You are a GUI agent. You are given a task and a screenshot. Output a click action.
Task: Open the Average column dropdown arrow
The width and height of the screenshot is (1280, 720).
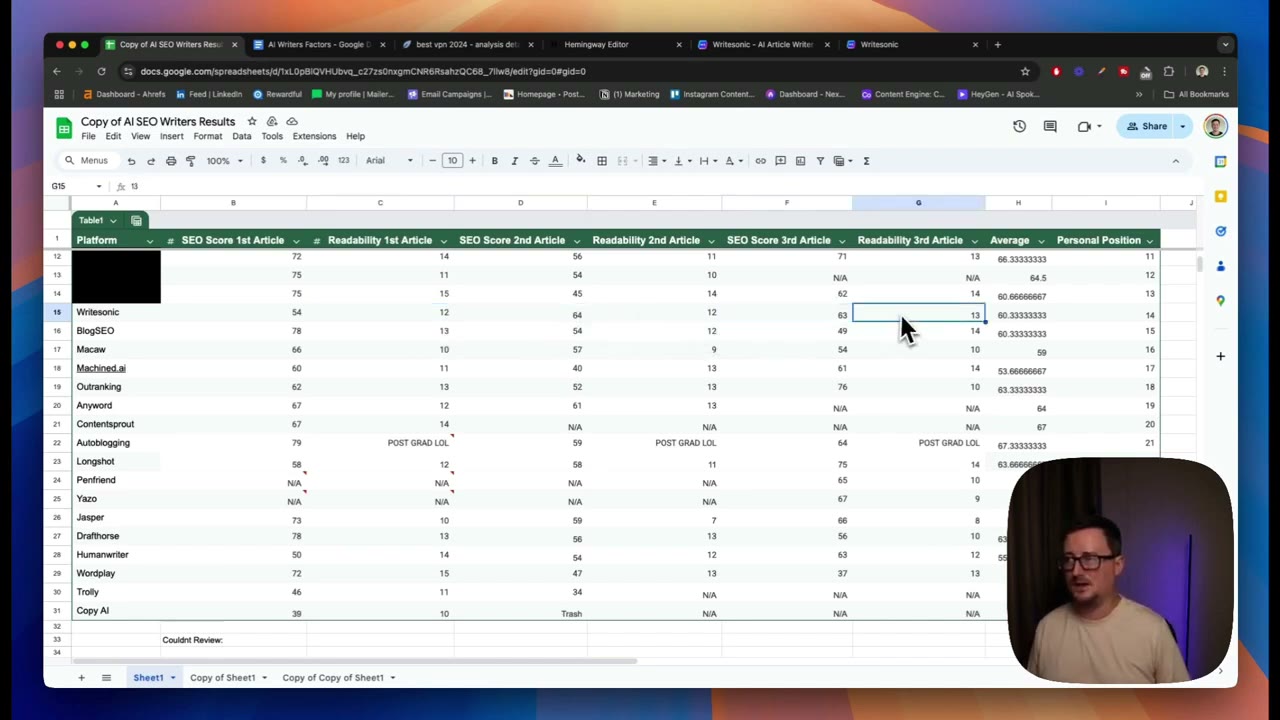1041,241
